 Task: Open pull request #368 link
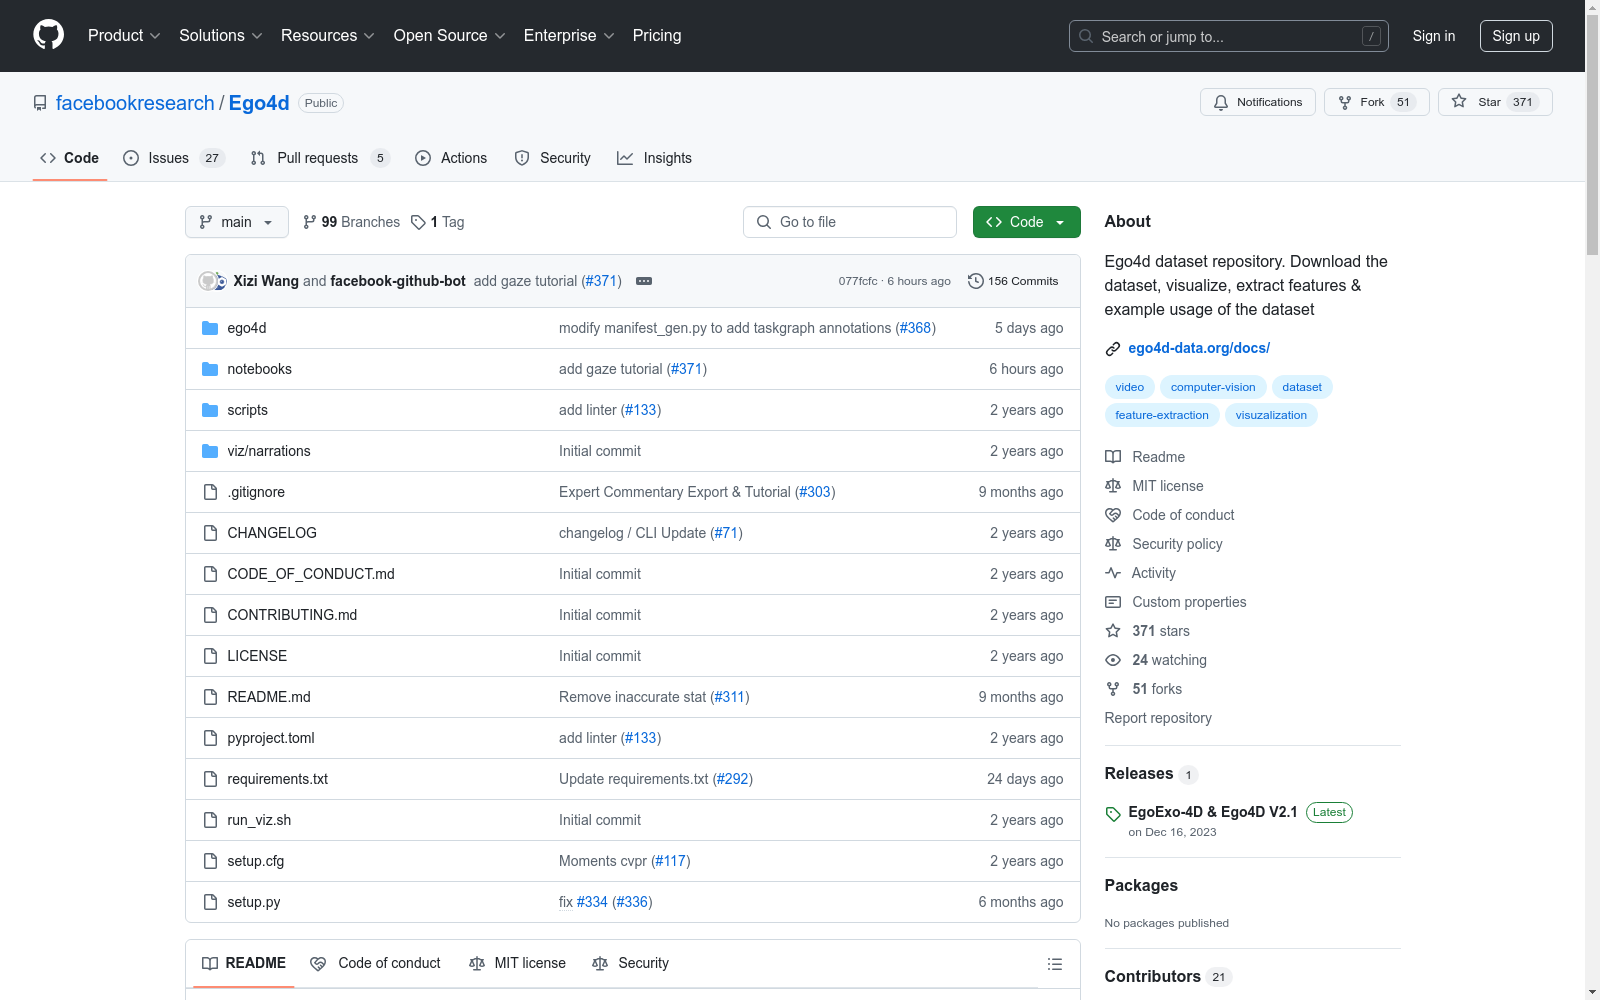(x=916, y=328)
